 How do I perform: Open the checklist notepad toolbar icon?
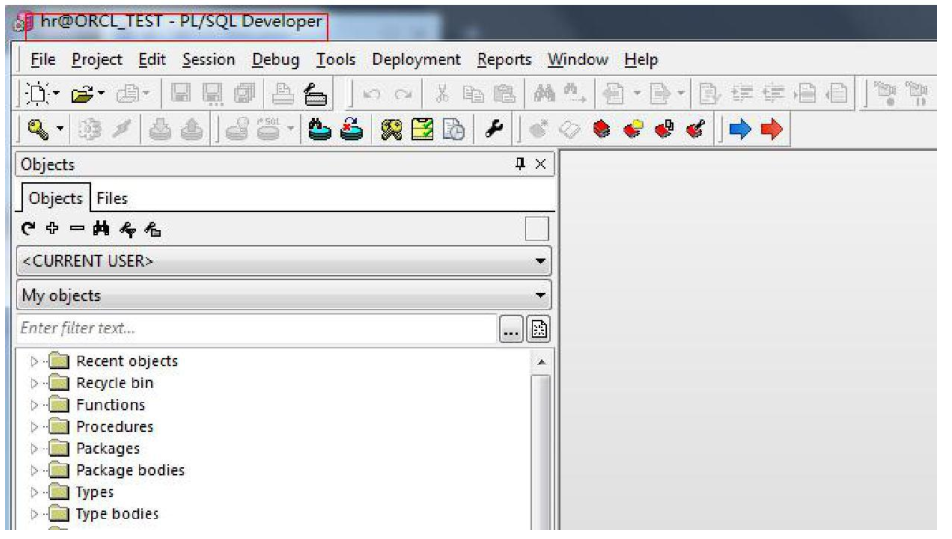(x=423, y=129)
